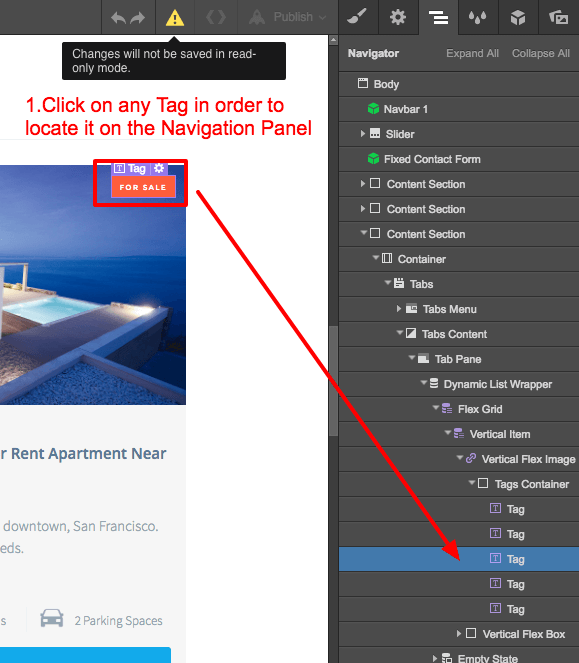579x663 pixels.
Task: Click the yellow warning triangle icon
Action: (175, 18)
